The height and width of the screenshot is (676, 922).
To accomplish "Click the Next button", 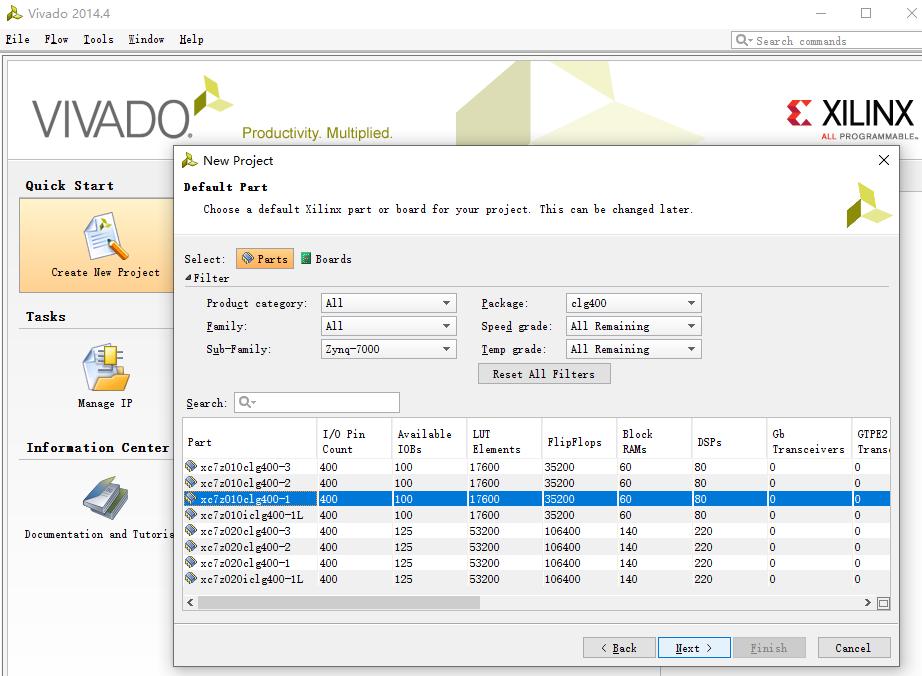I will point(694,647).
